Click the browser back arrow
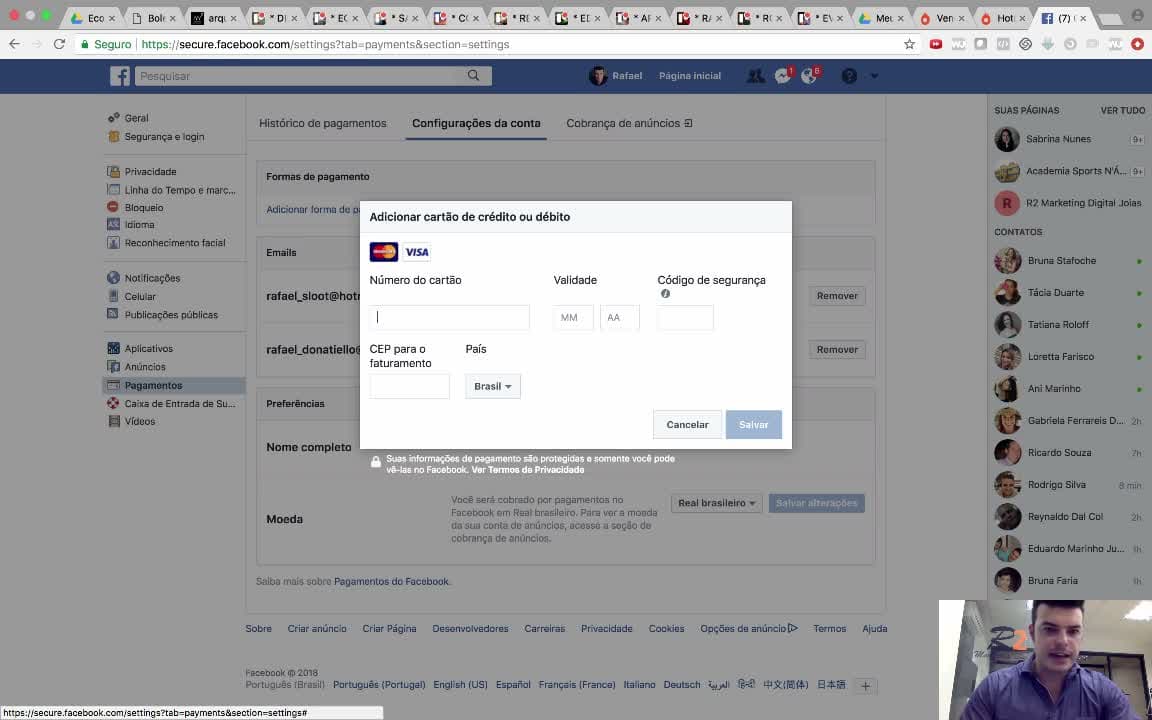The height and width of the screenshot is (720, 1152). tap(14, 44)
